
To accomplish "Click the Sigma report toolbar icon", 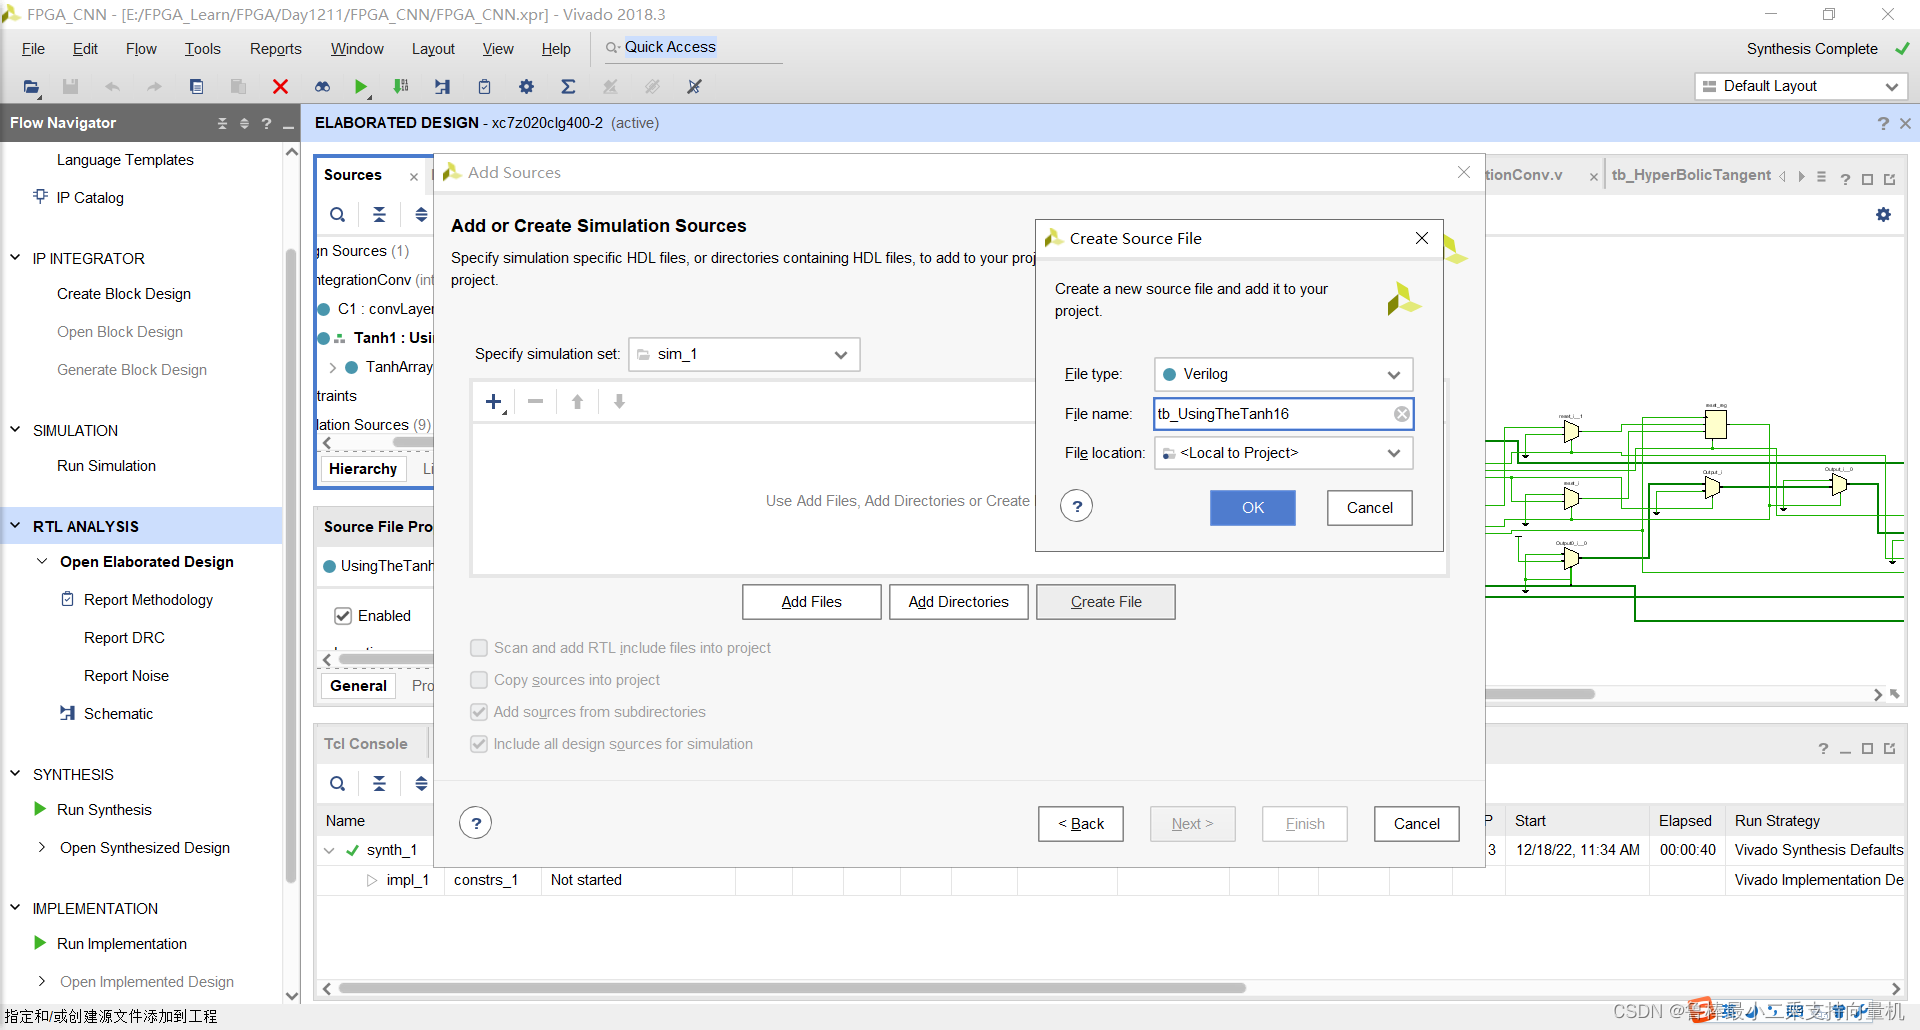I will (x=568, y=87).
